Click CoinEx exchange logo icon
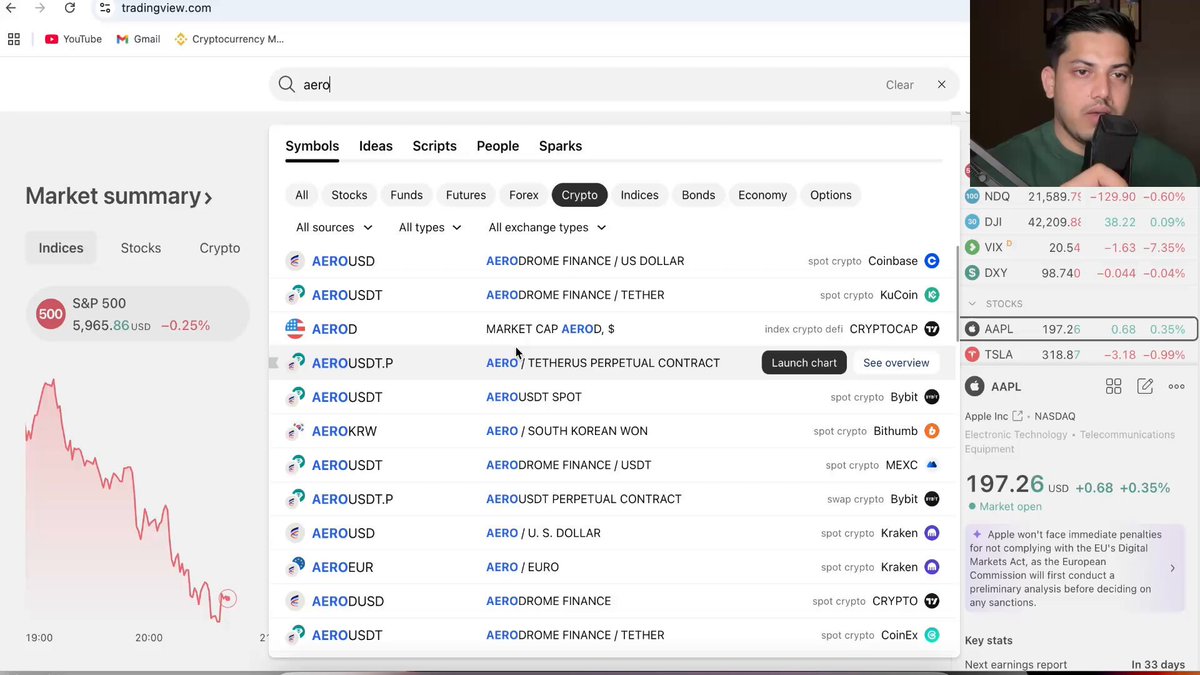 pyautogui.click(x=932, y=635)
